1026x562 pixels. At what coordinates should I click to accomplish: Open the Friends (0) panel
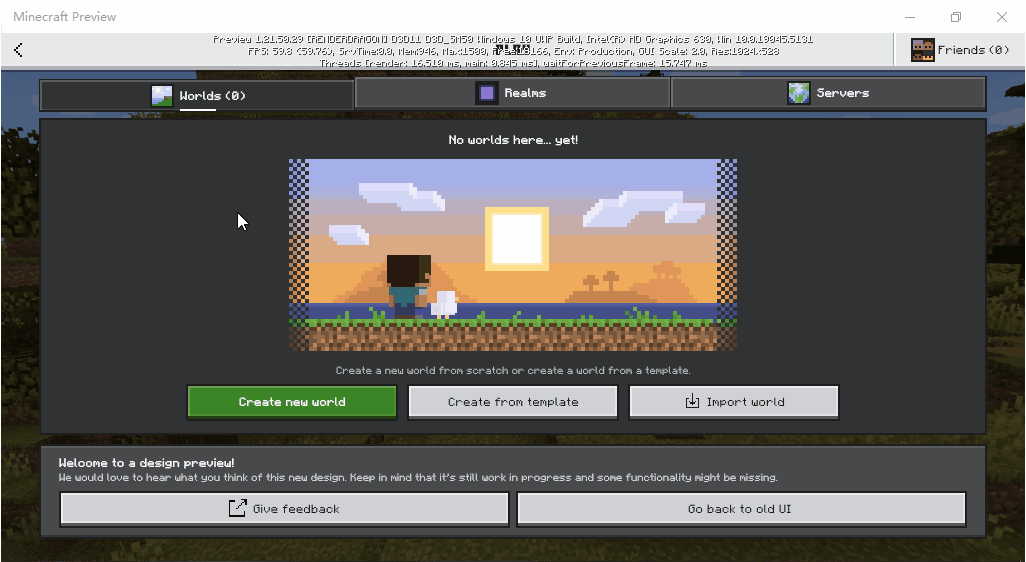(959, 50)
